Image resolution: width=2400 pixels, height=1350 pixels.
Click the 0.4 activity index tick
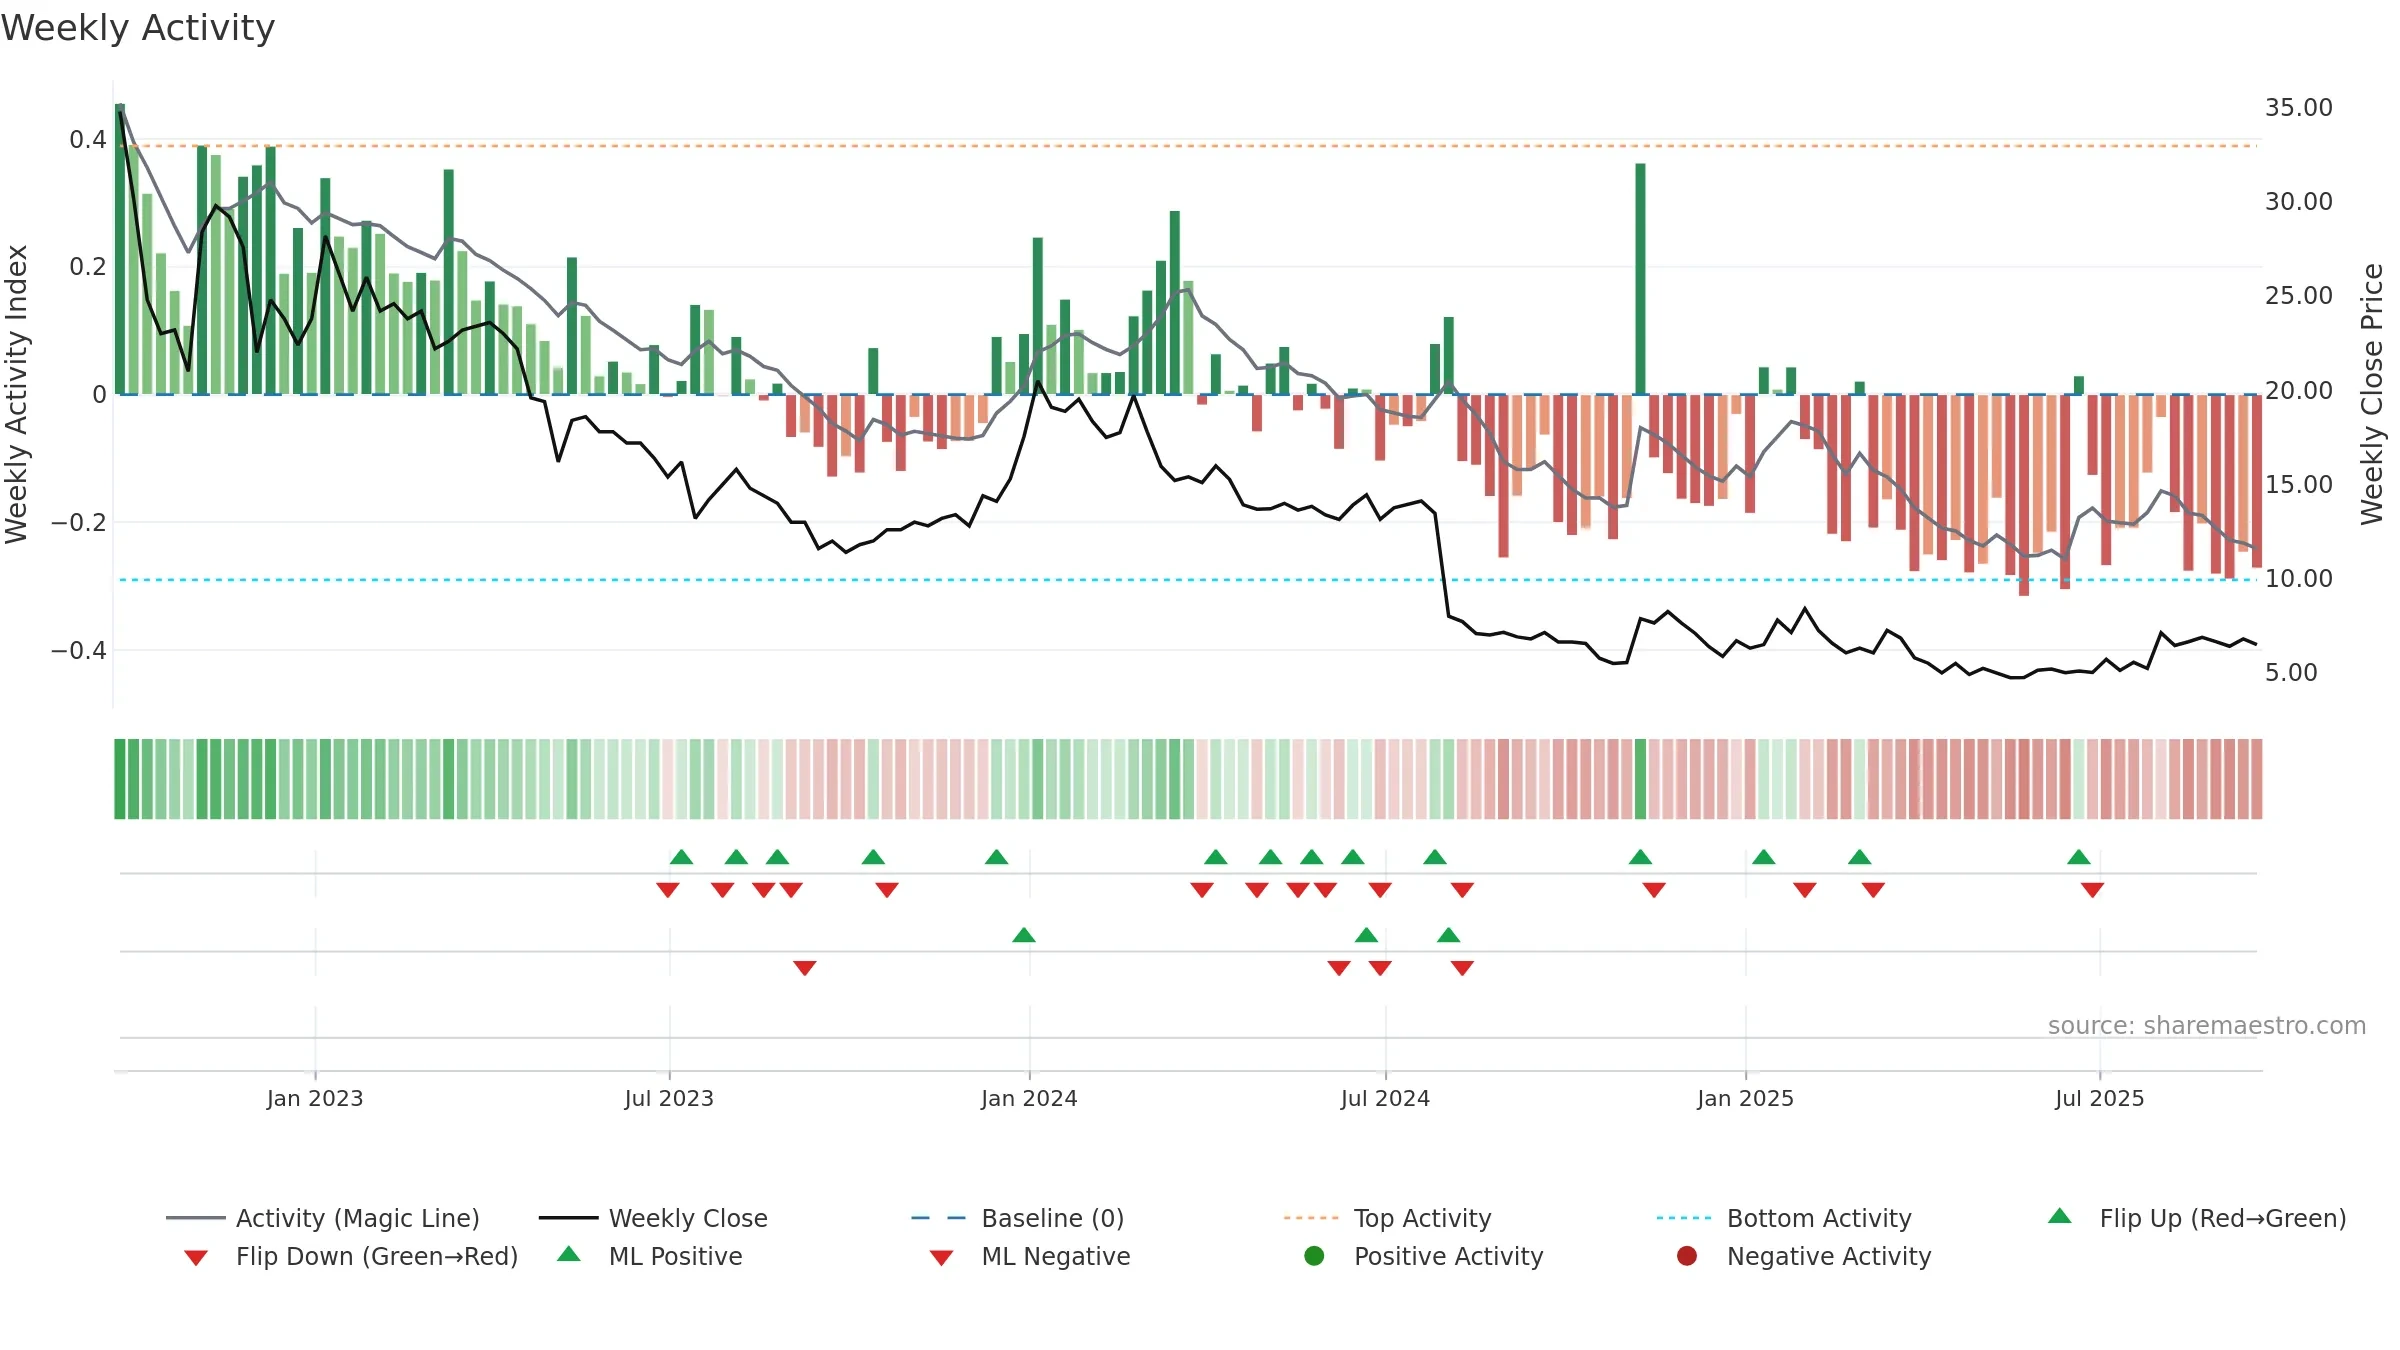(x=88, y=140)
